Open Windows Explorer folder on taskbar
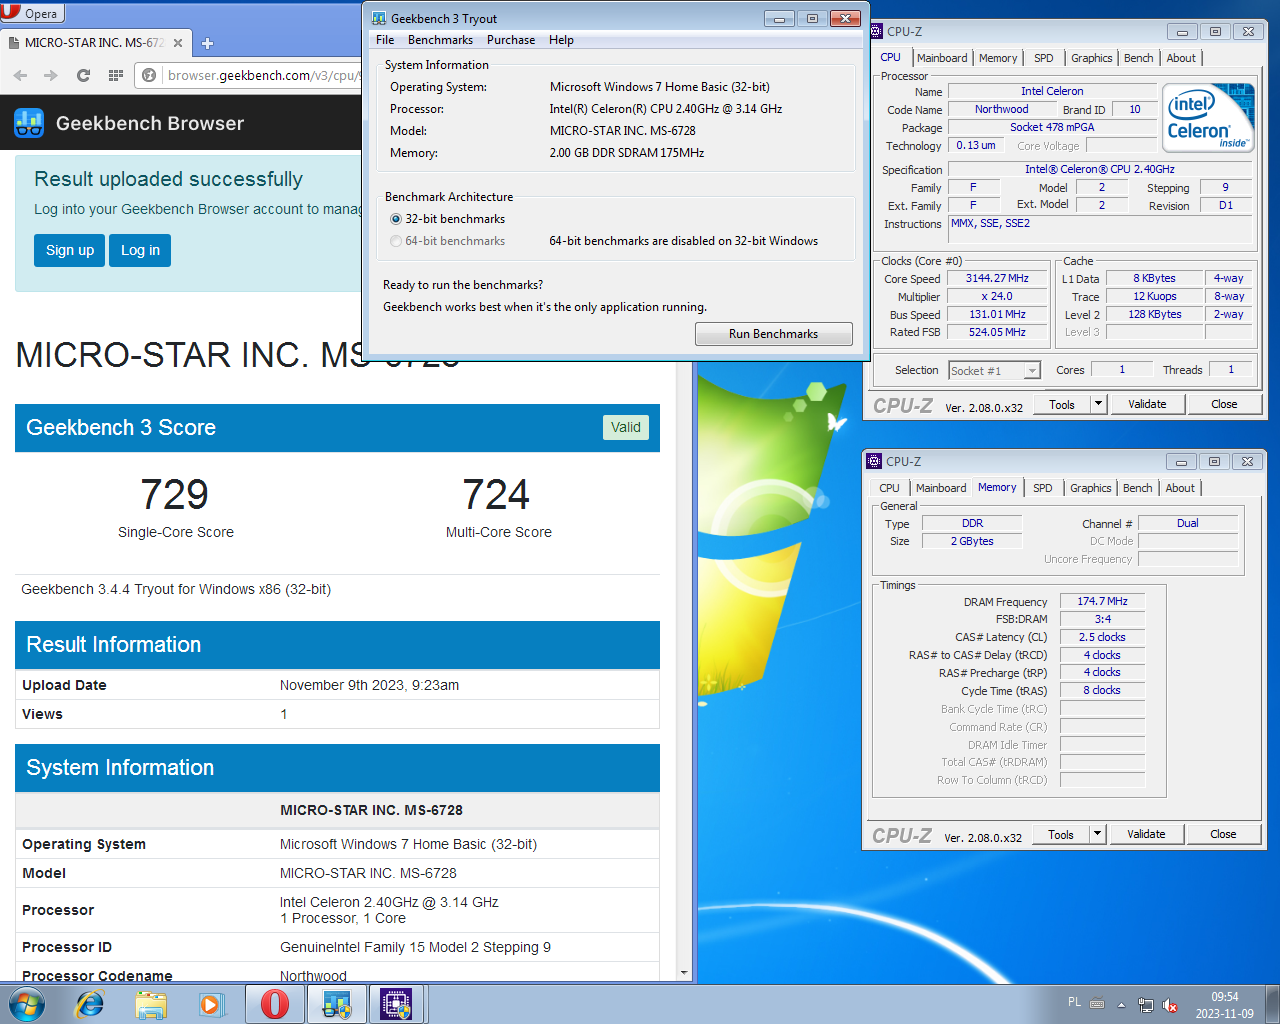 point(151,1004)
